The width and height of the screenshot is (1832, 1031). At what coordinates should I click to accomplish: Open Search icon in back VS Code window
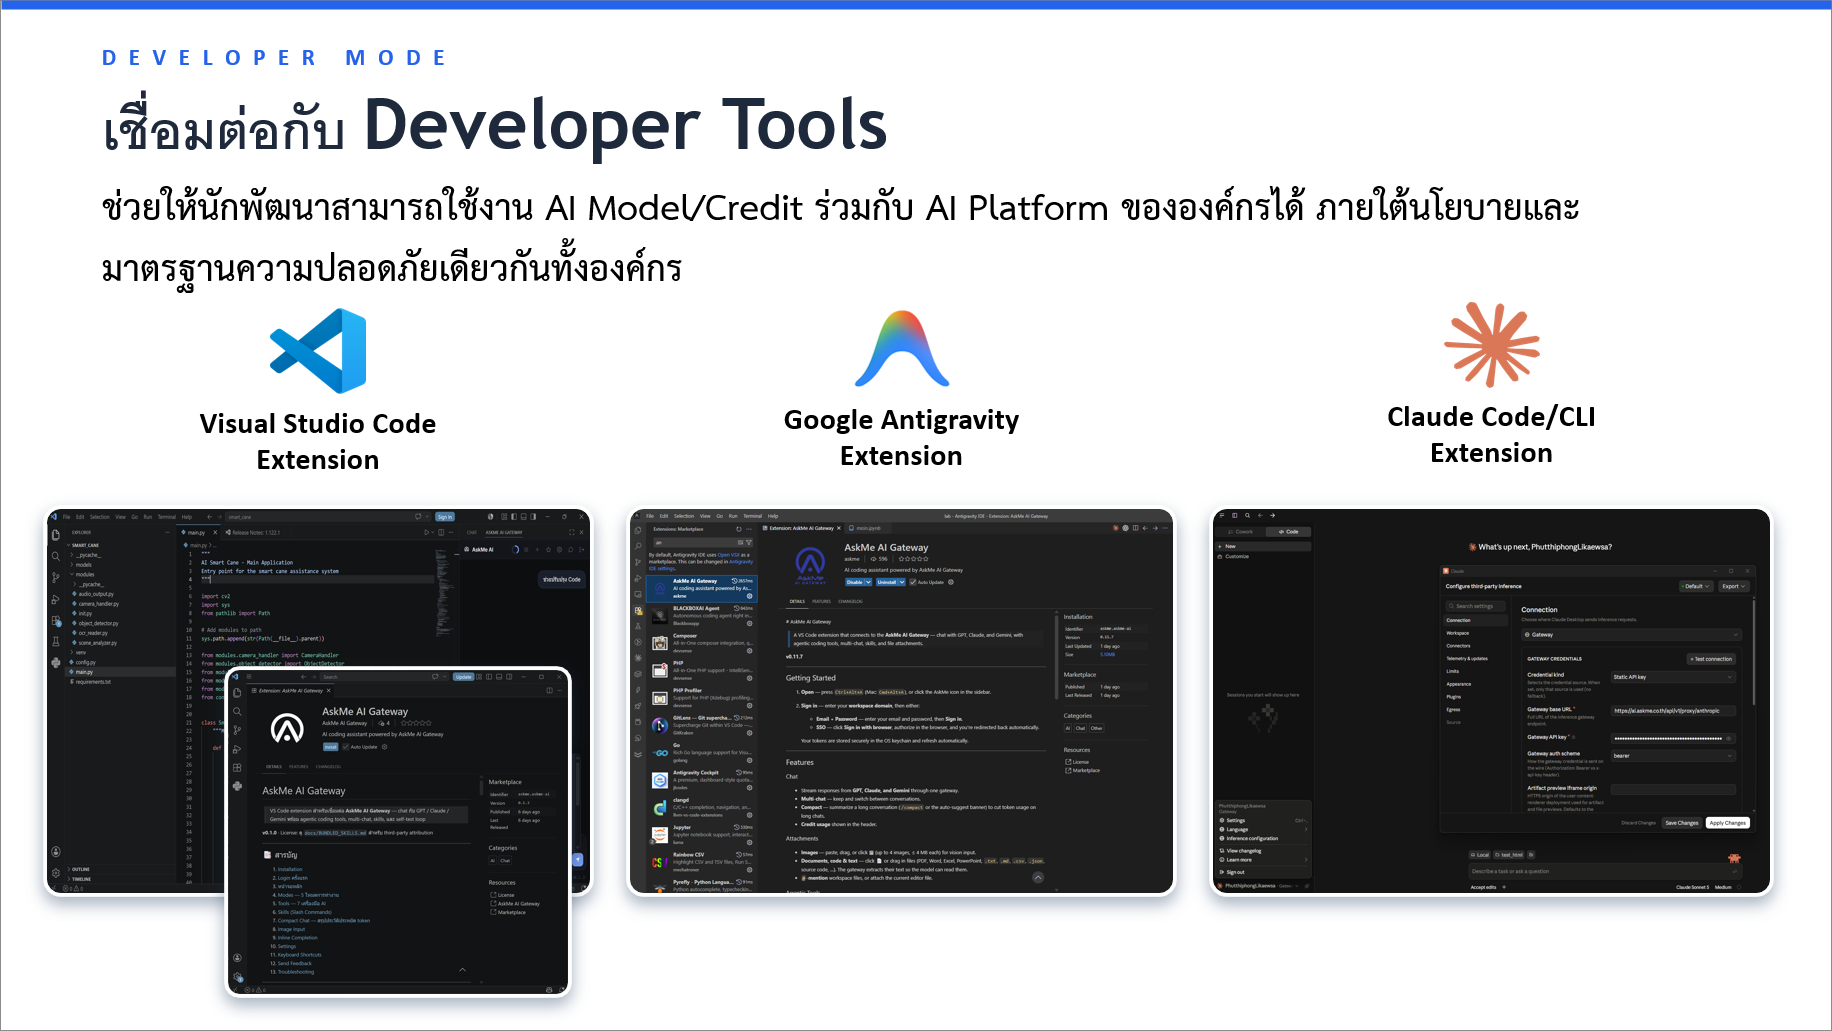[56, 556]
